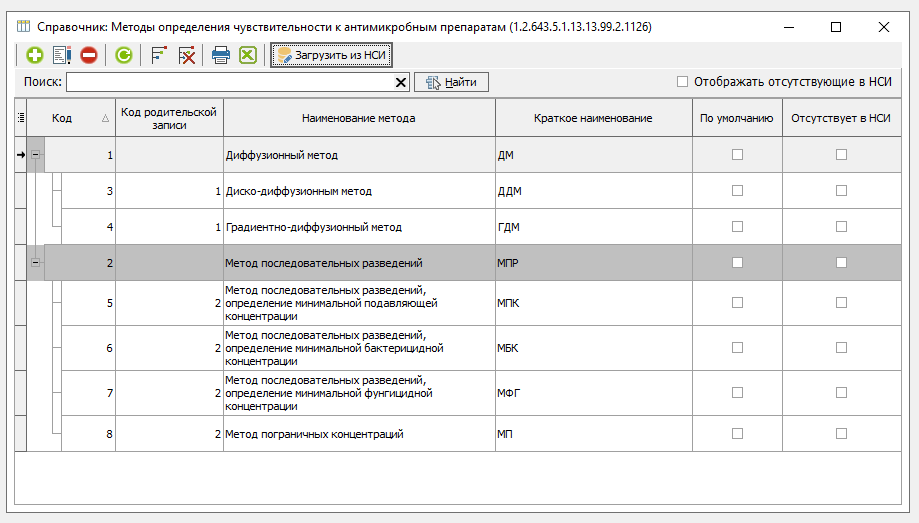This screenshot has height=523, width=919.
Task: Click the filter settings icon
Action: (159, 55)
